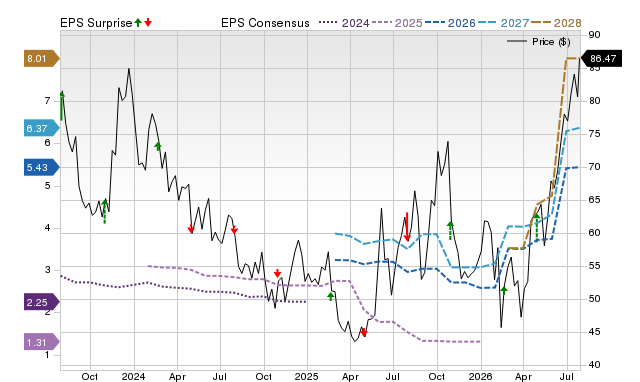Click the red surprise arrow after October 2024

tap(278, 273)
